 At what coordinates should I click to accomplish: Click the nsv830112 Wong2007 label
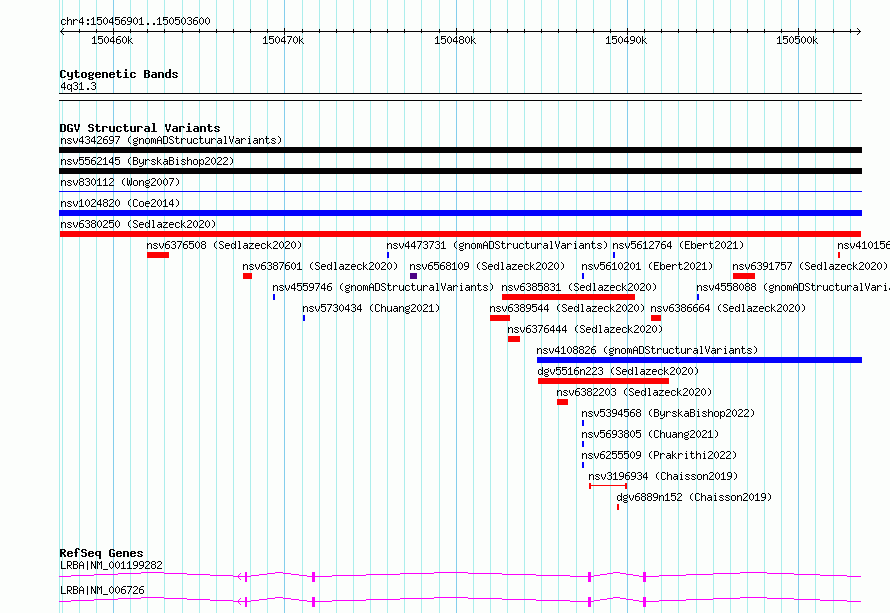tap(120, 182)
